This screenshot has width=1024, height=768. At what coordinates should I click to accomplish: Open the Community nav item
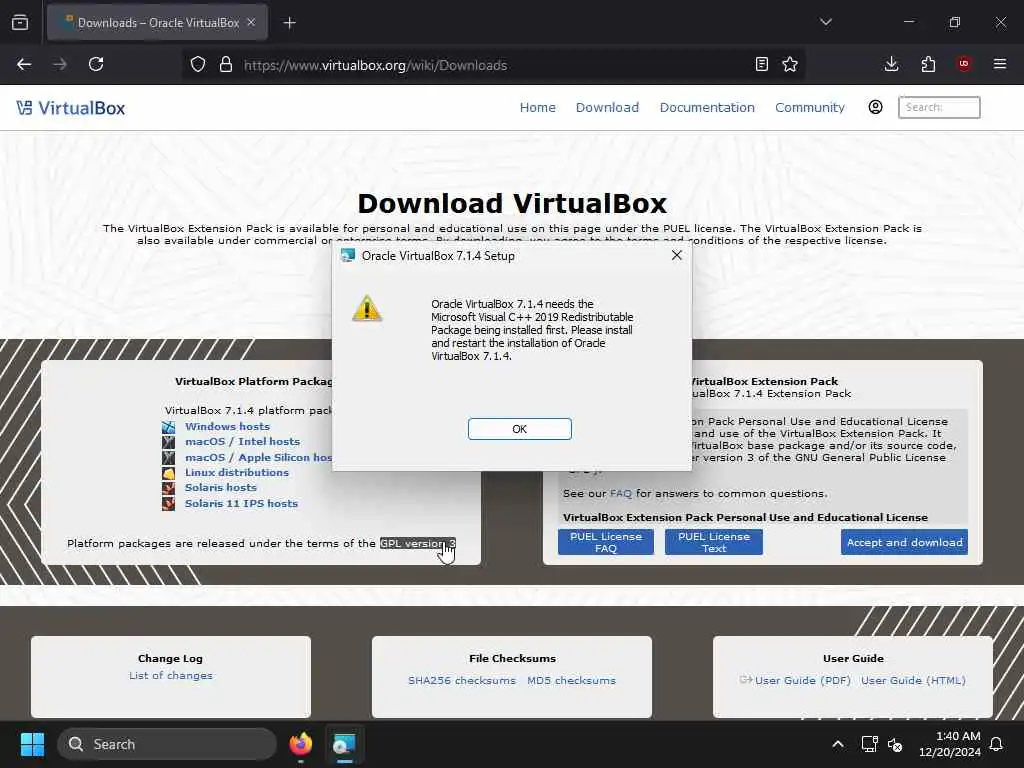[x=810, y=108]
